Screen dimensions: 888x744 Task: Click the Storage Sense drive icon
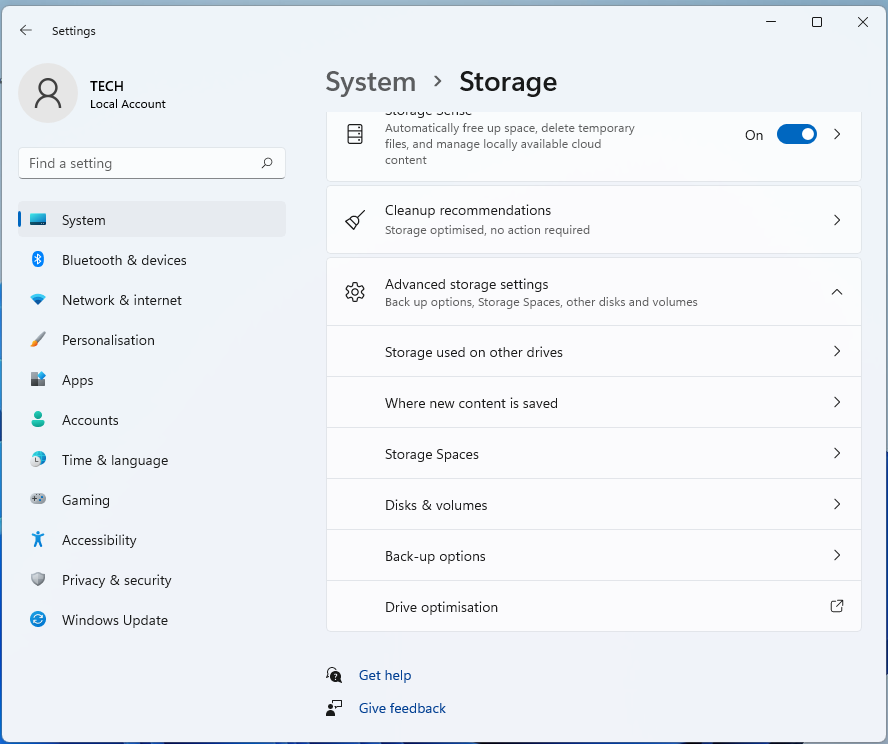point(355,133)
